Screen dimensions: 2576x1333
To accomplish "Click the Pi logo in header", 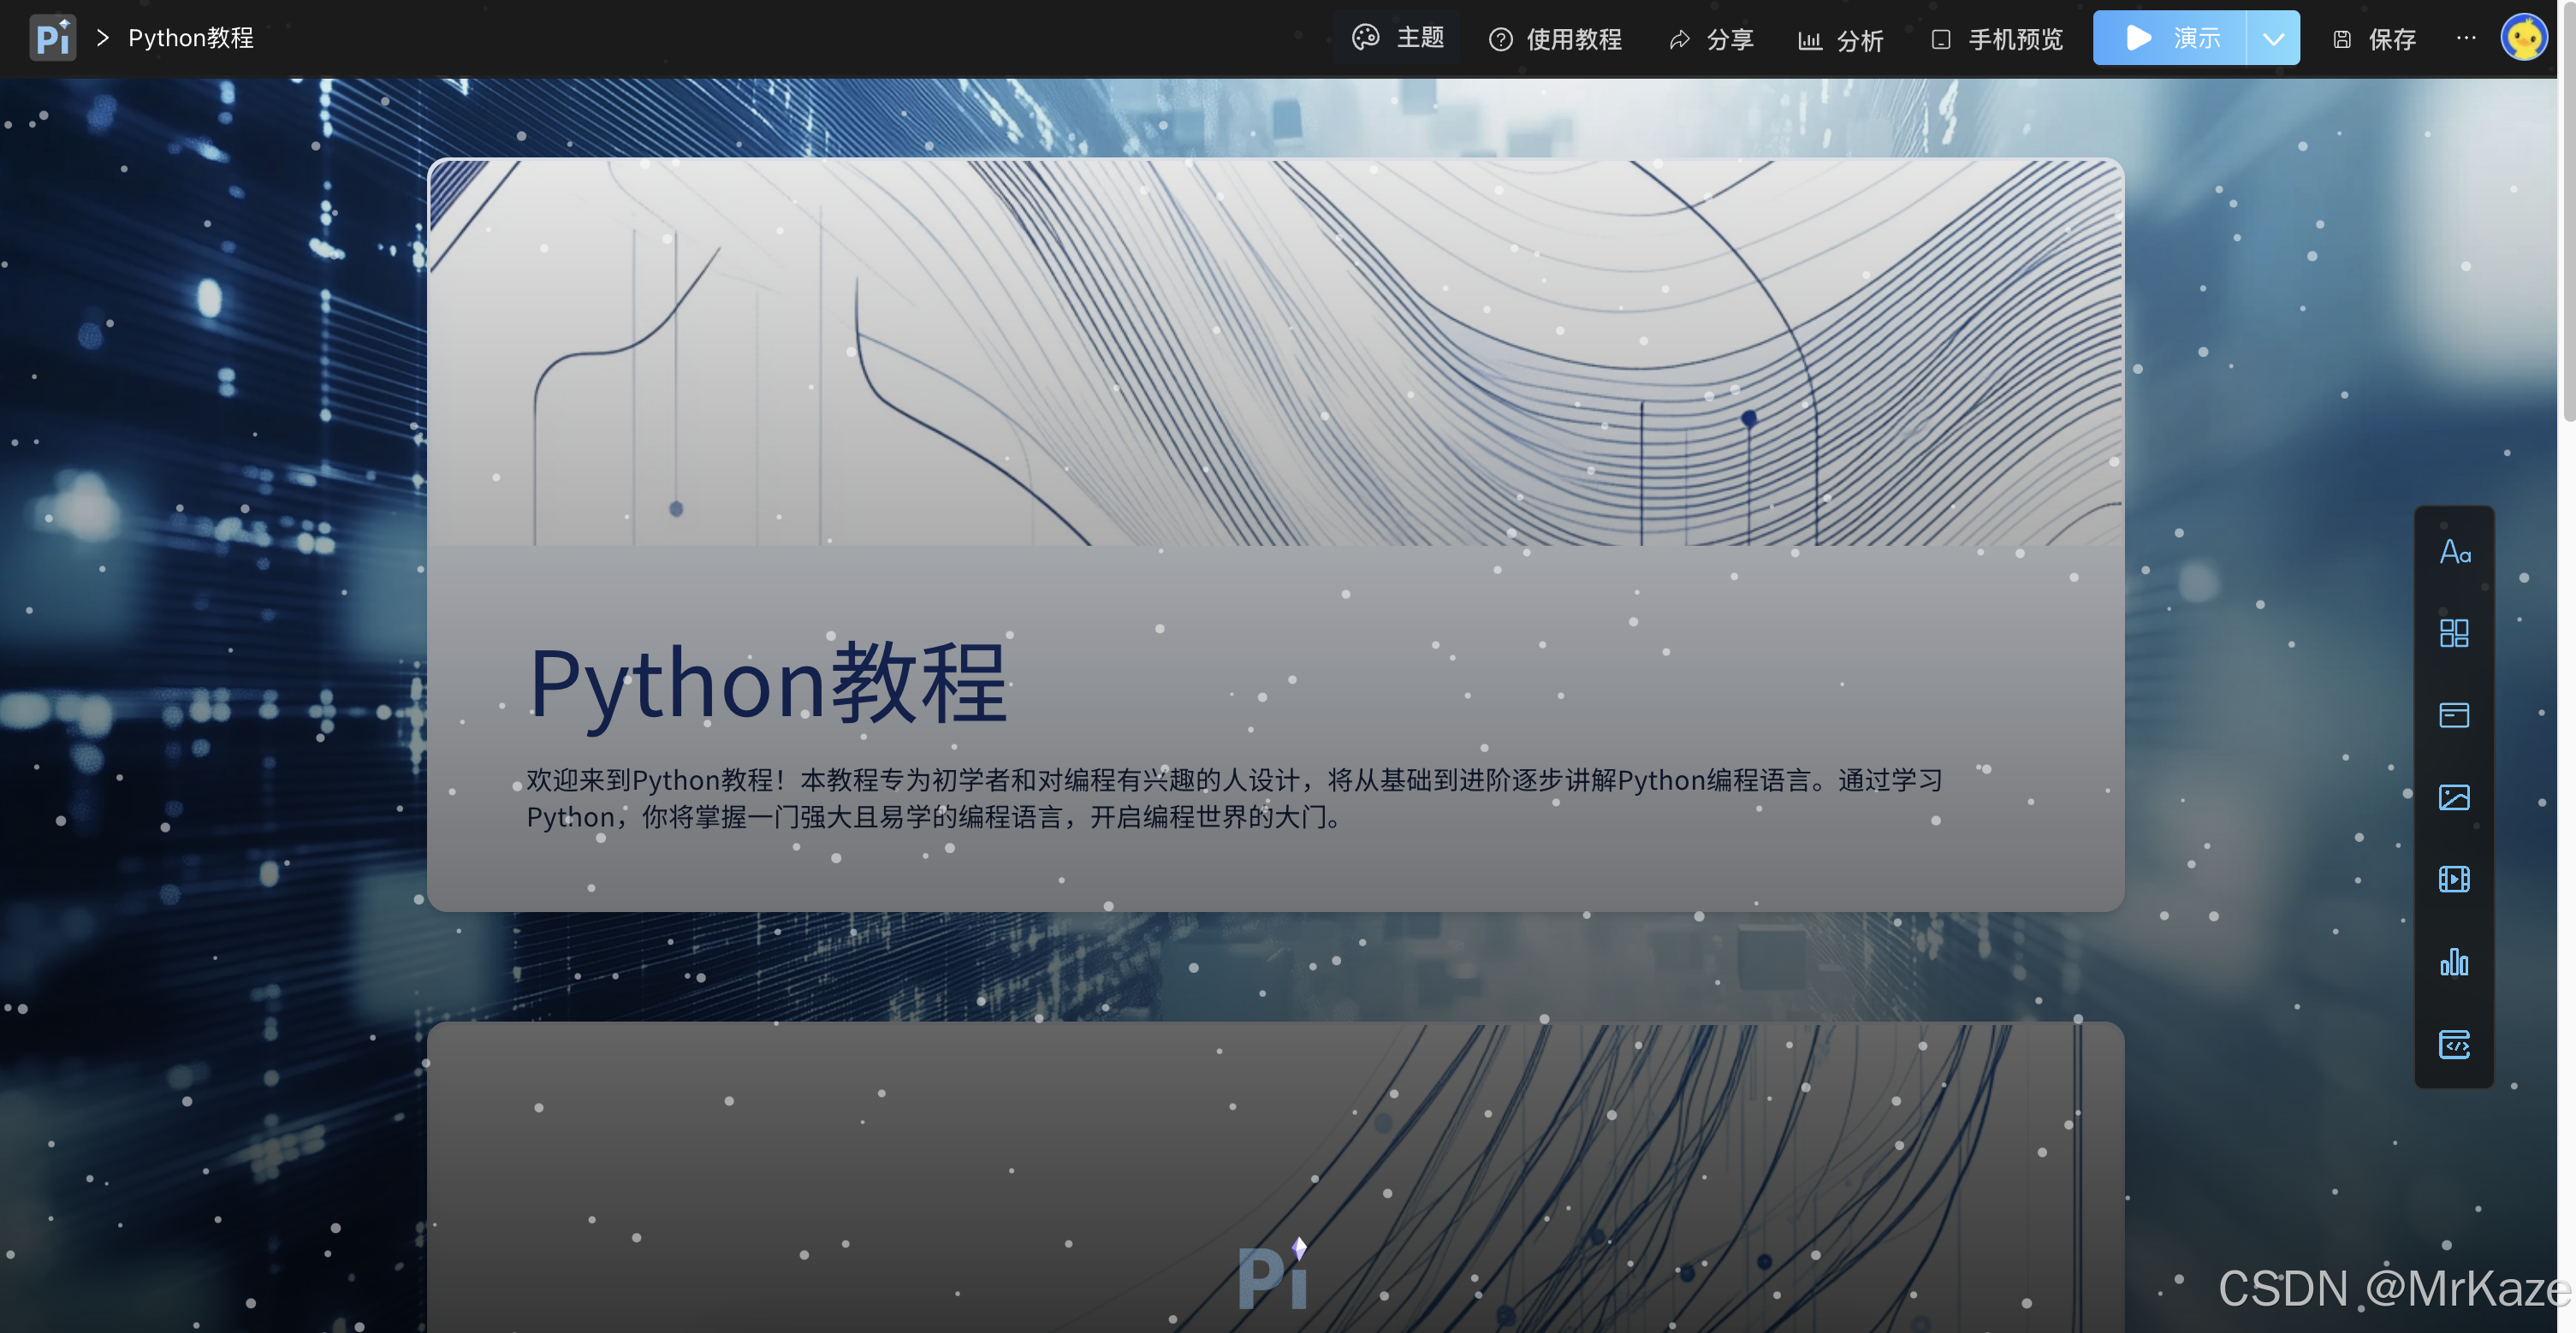I will [52, 38].
